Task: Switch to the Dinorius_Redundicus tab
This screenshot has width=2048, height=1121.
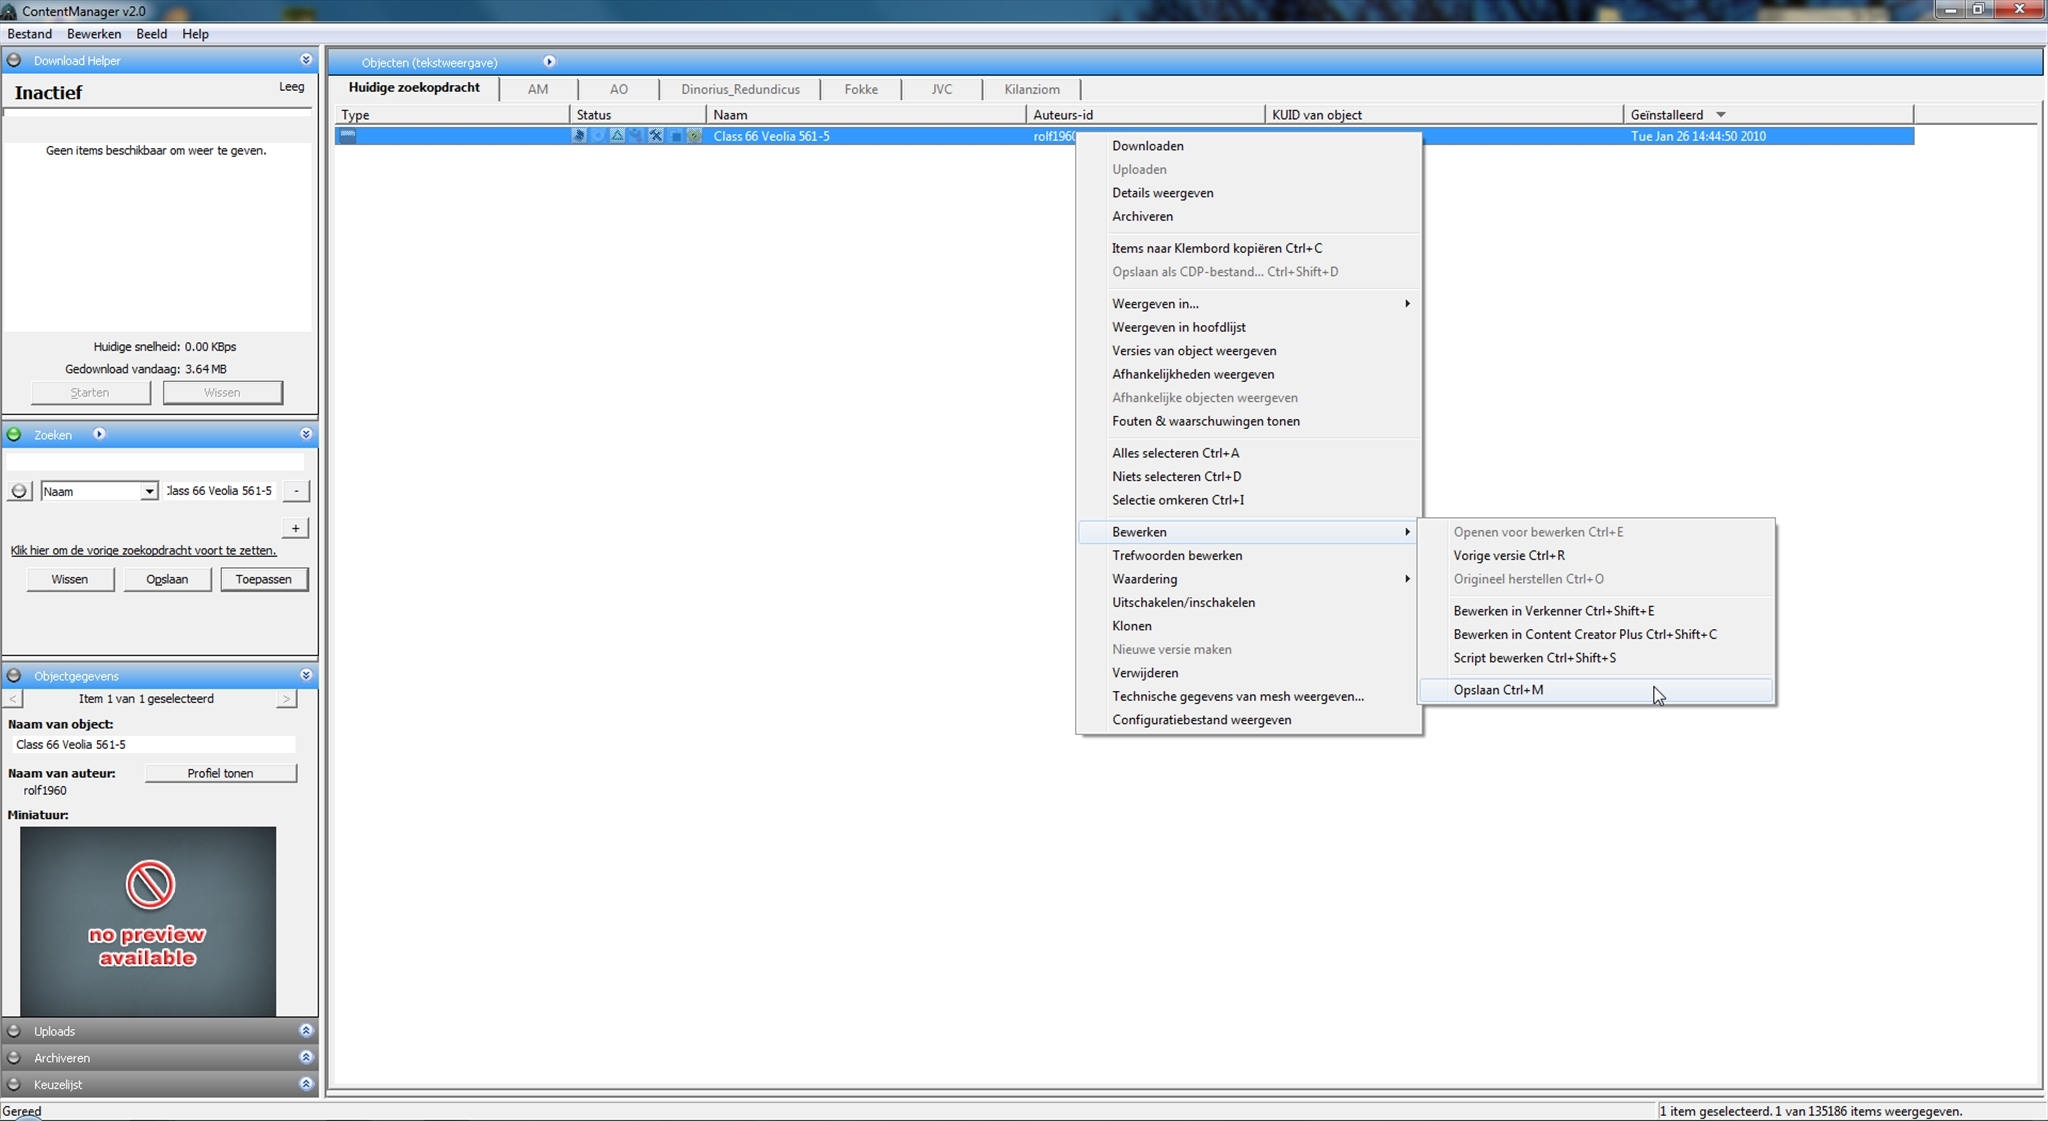Action: coord(740,89)
